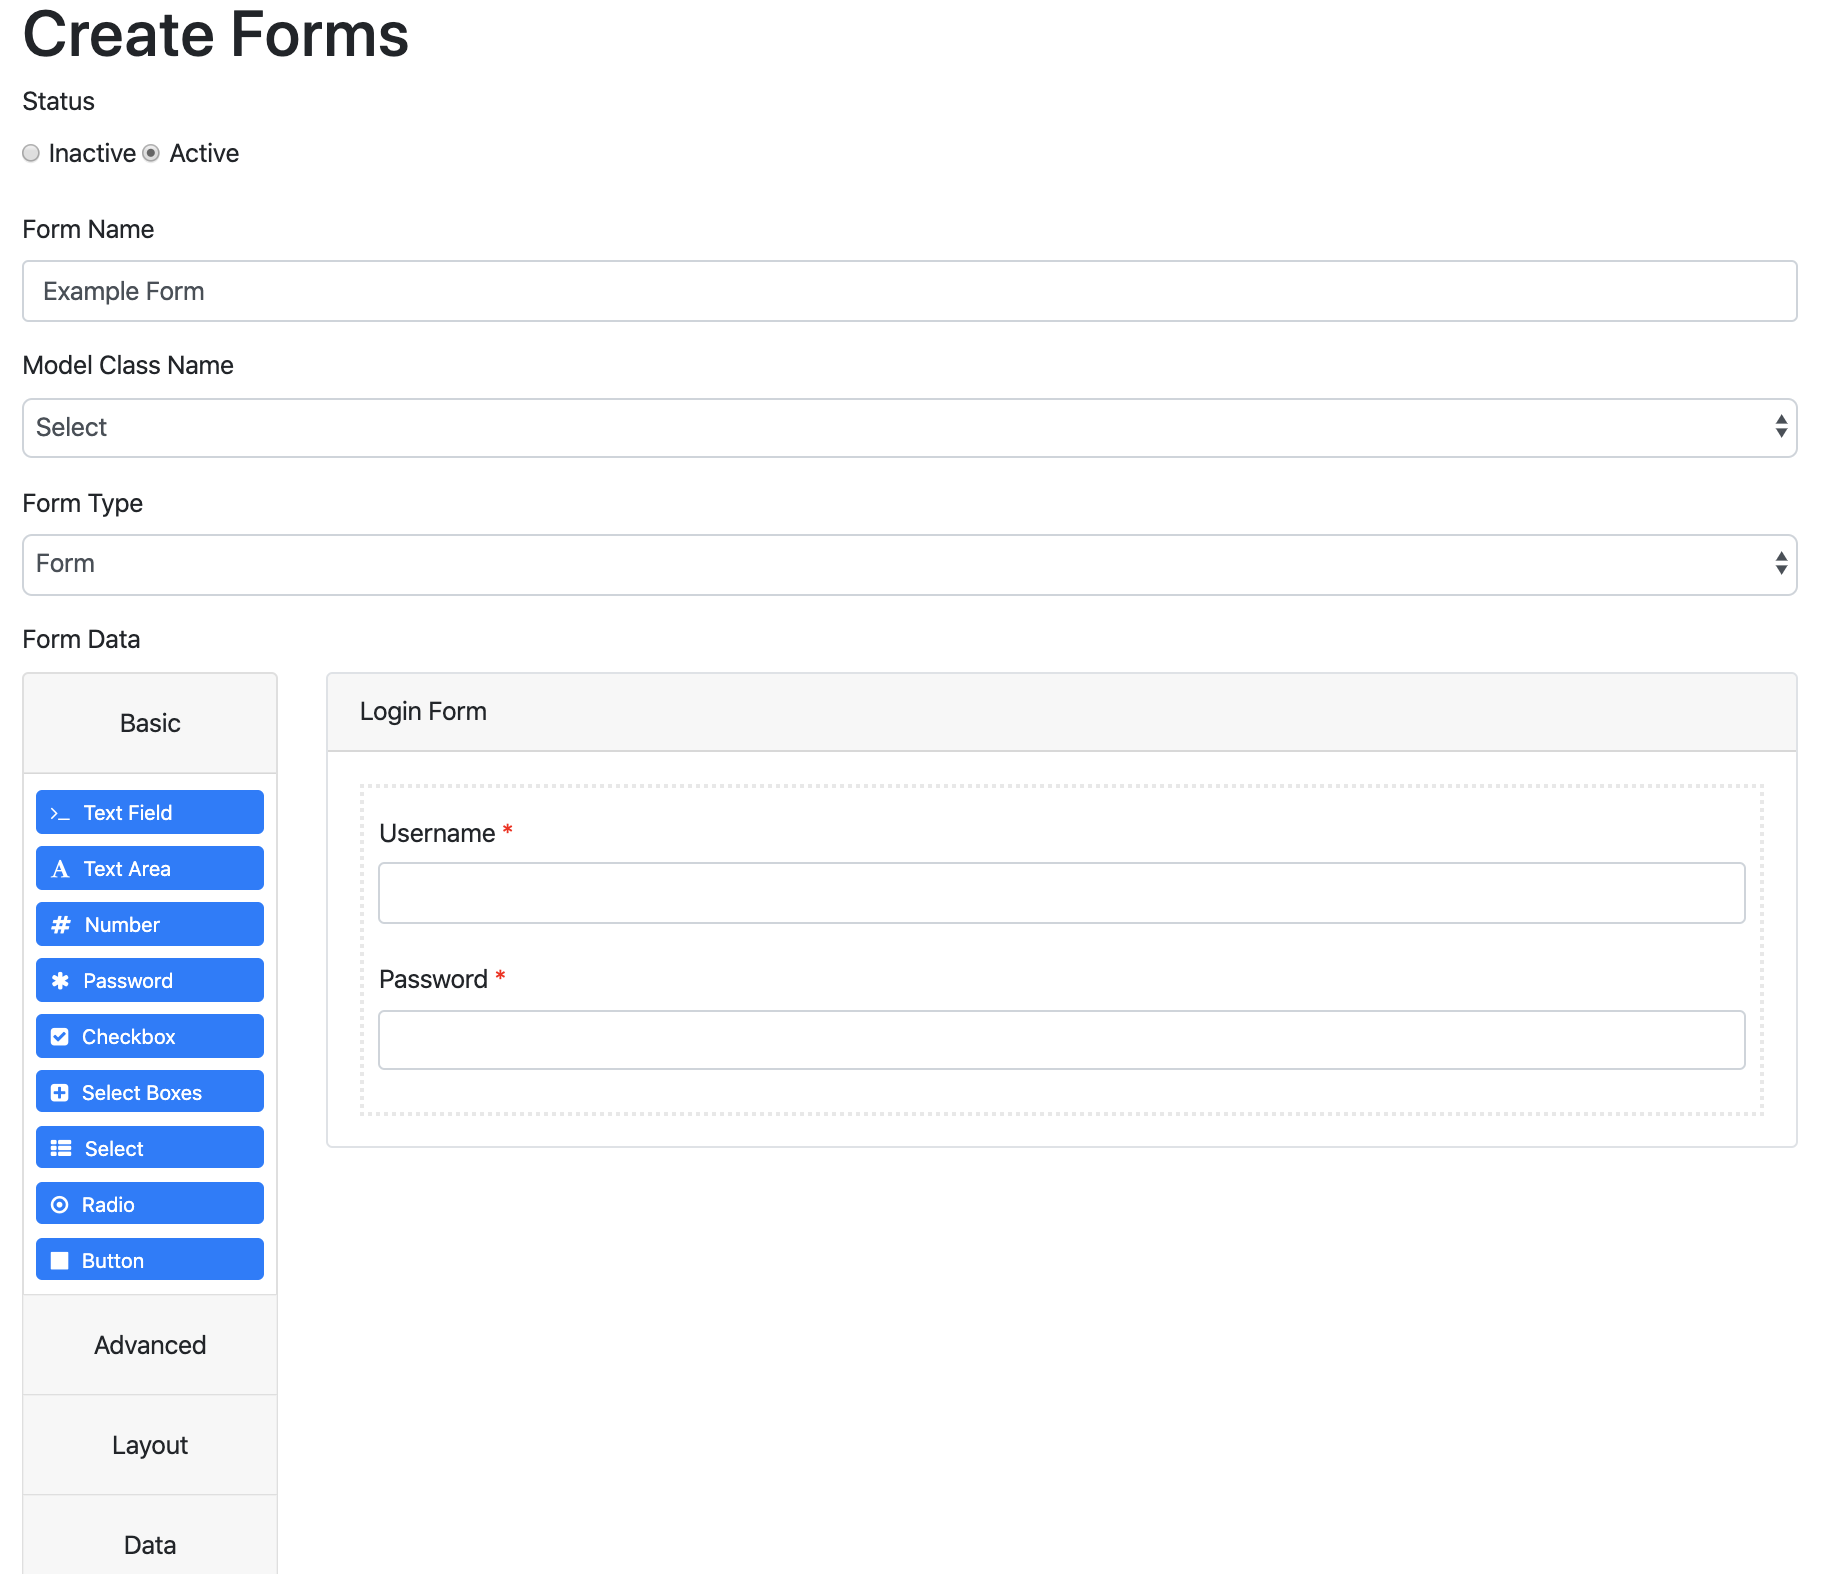Click the Number hash icon

click(61, 925)
